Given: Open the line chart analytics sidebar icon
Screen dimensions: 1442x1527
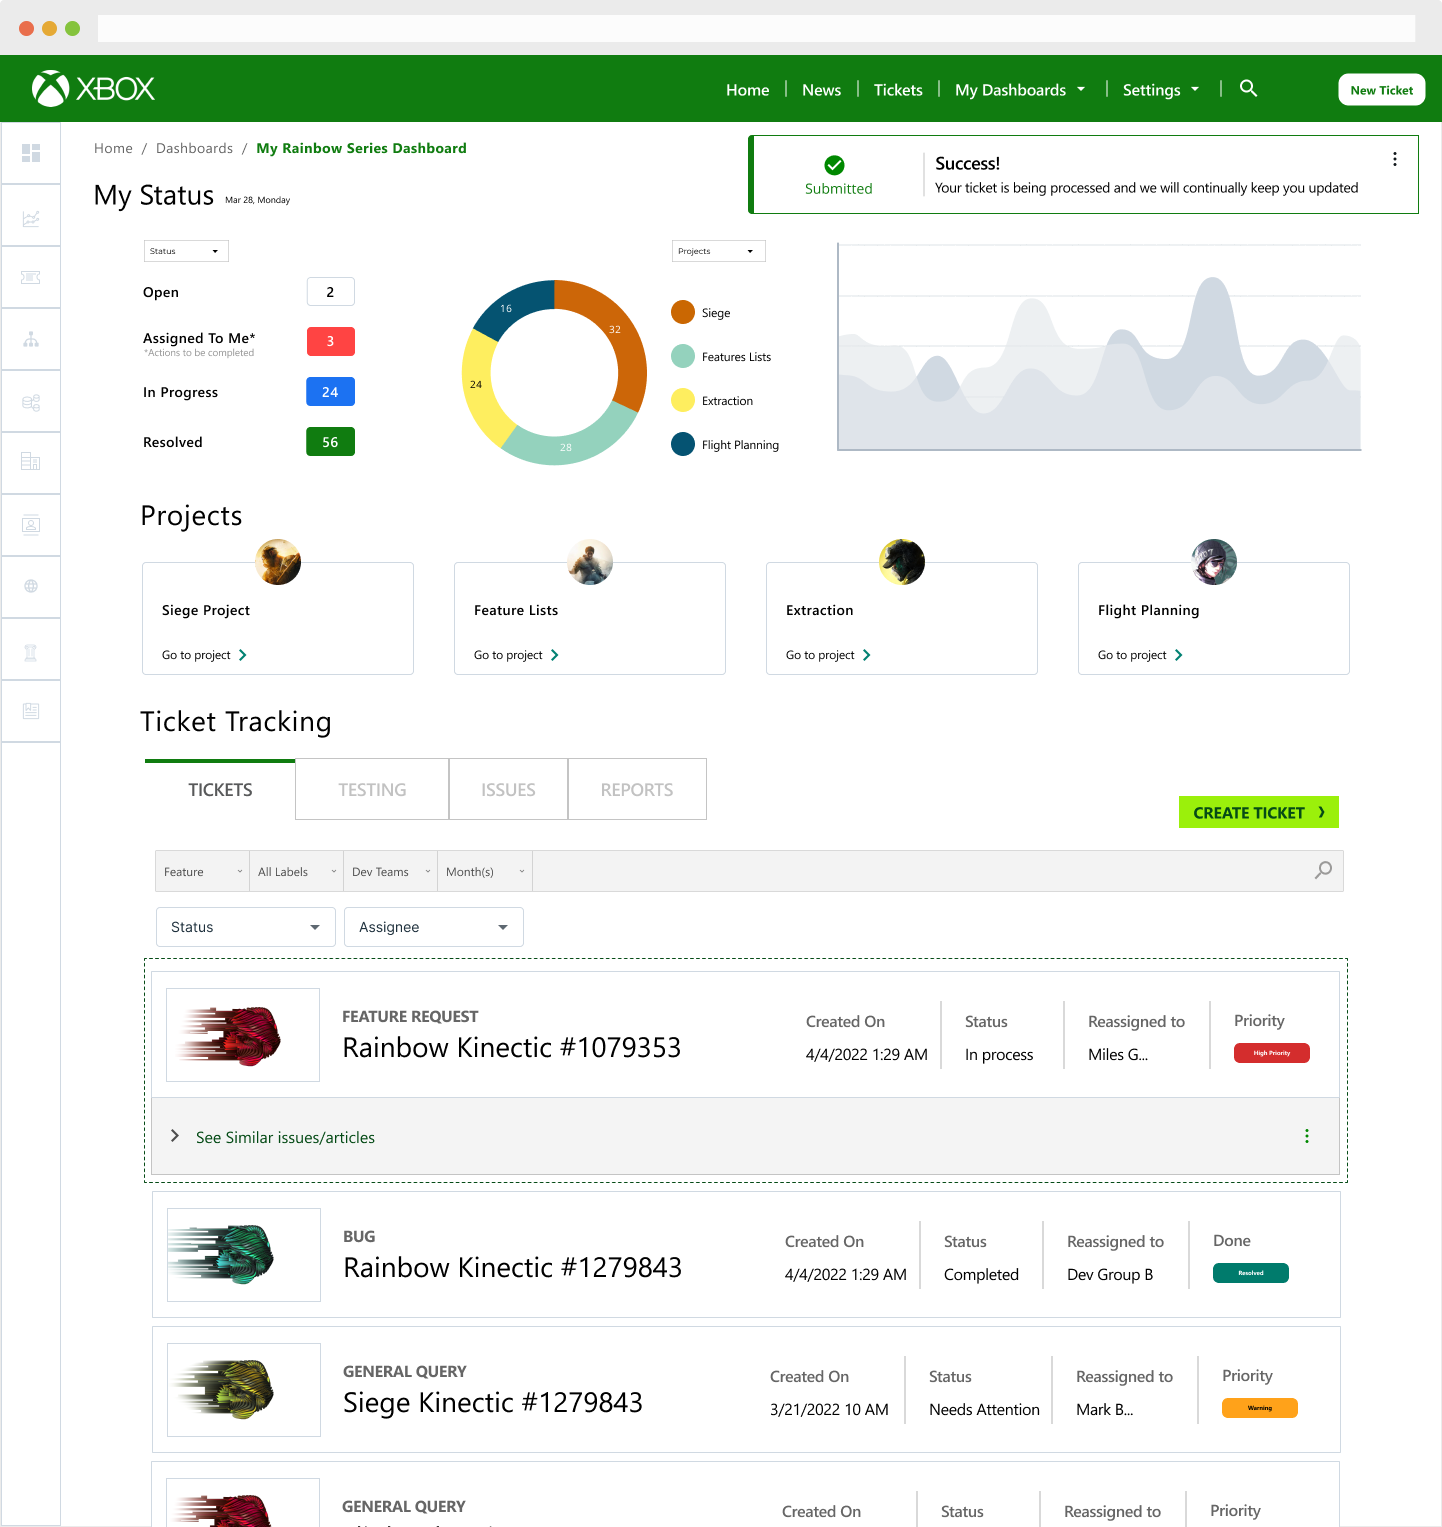Looking at the screenshot, I should [x=31, y=217].
